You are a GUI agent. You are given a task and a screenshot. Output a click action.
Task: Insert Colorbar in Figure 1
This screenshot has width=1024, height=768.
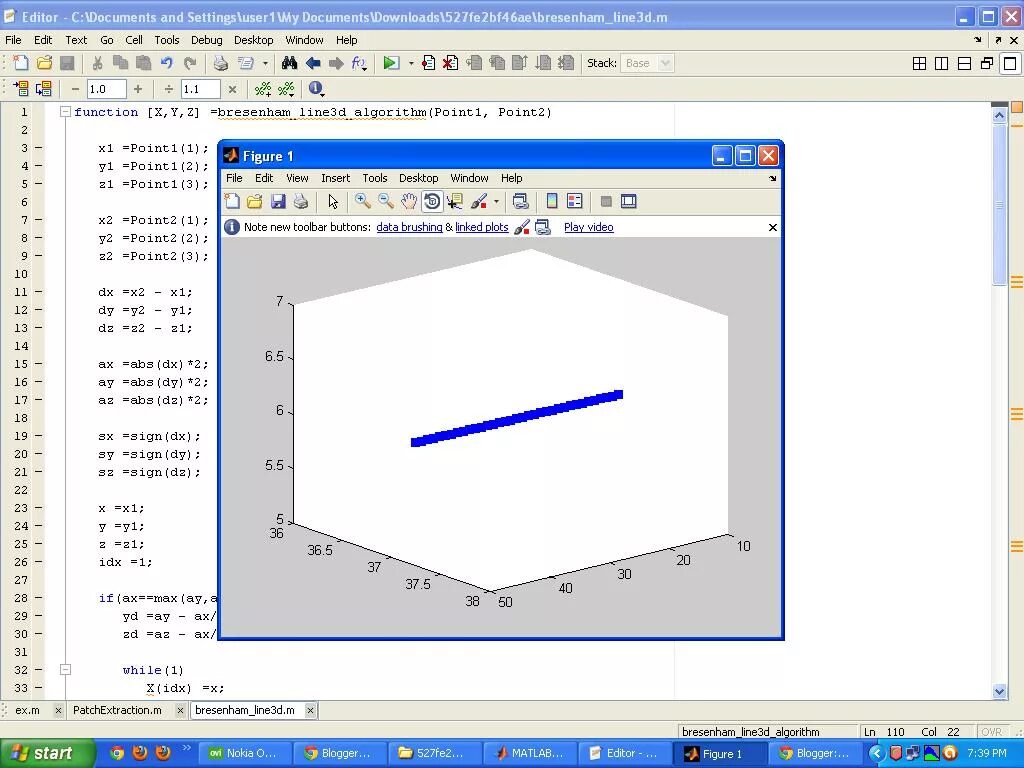point(552,201)
